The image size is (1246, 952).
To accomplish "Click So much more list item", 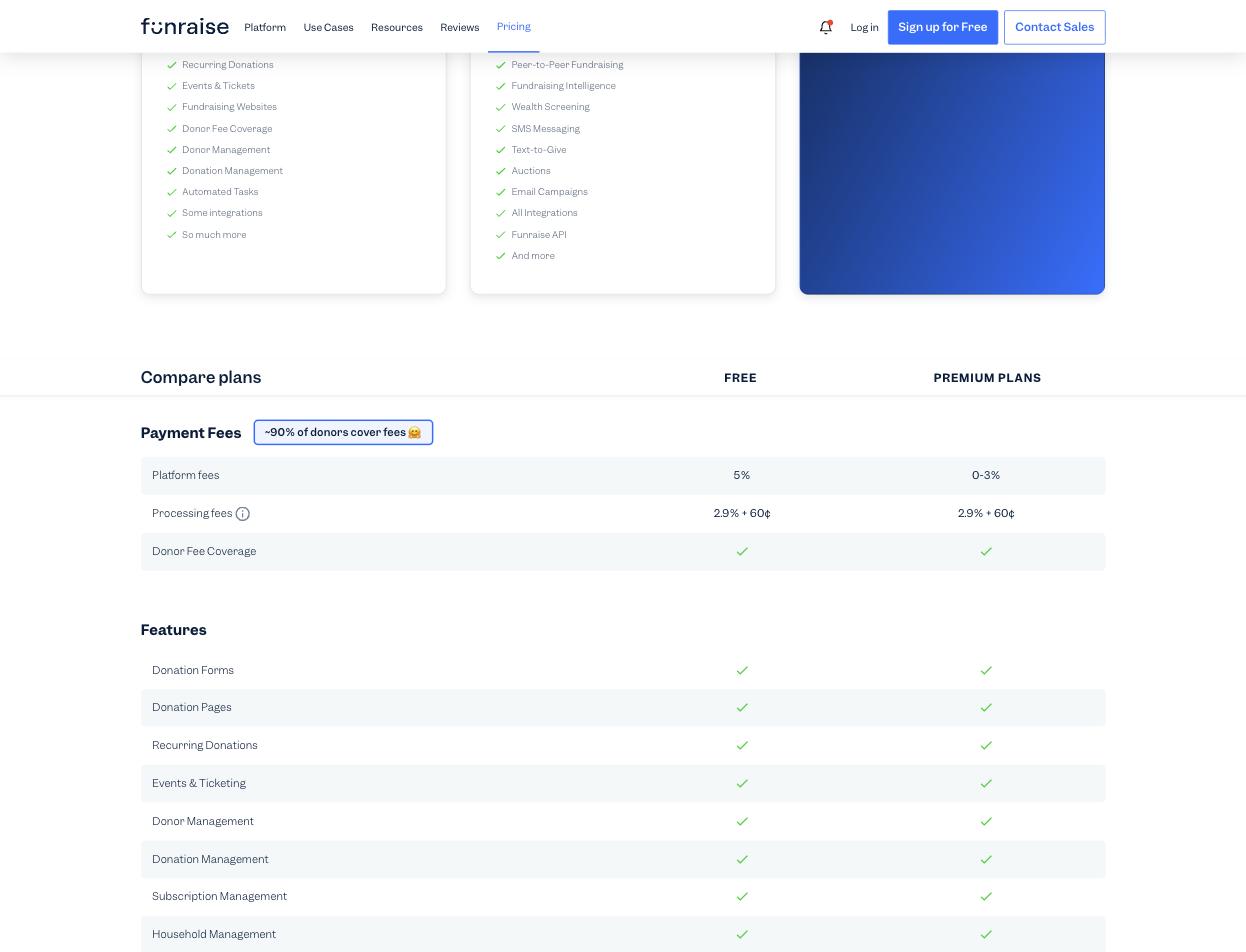I will pyautogui.click(x=214, y=235).
